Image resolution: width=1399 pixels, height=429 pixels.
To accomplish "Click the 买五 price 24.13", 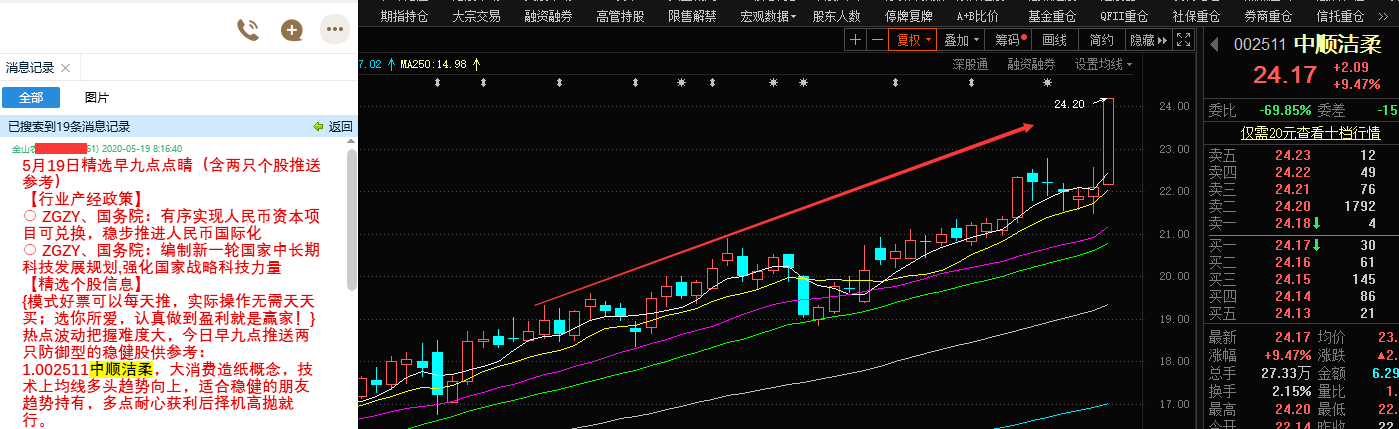I will tap(1292, 313).
